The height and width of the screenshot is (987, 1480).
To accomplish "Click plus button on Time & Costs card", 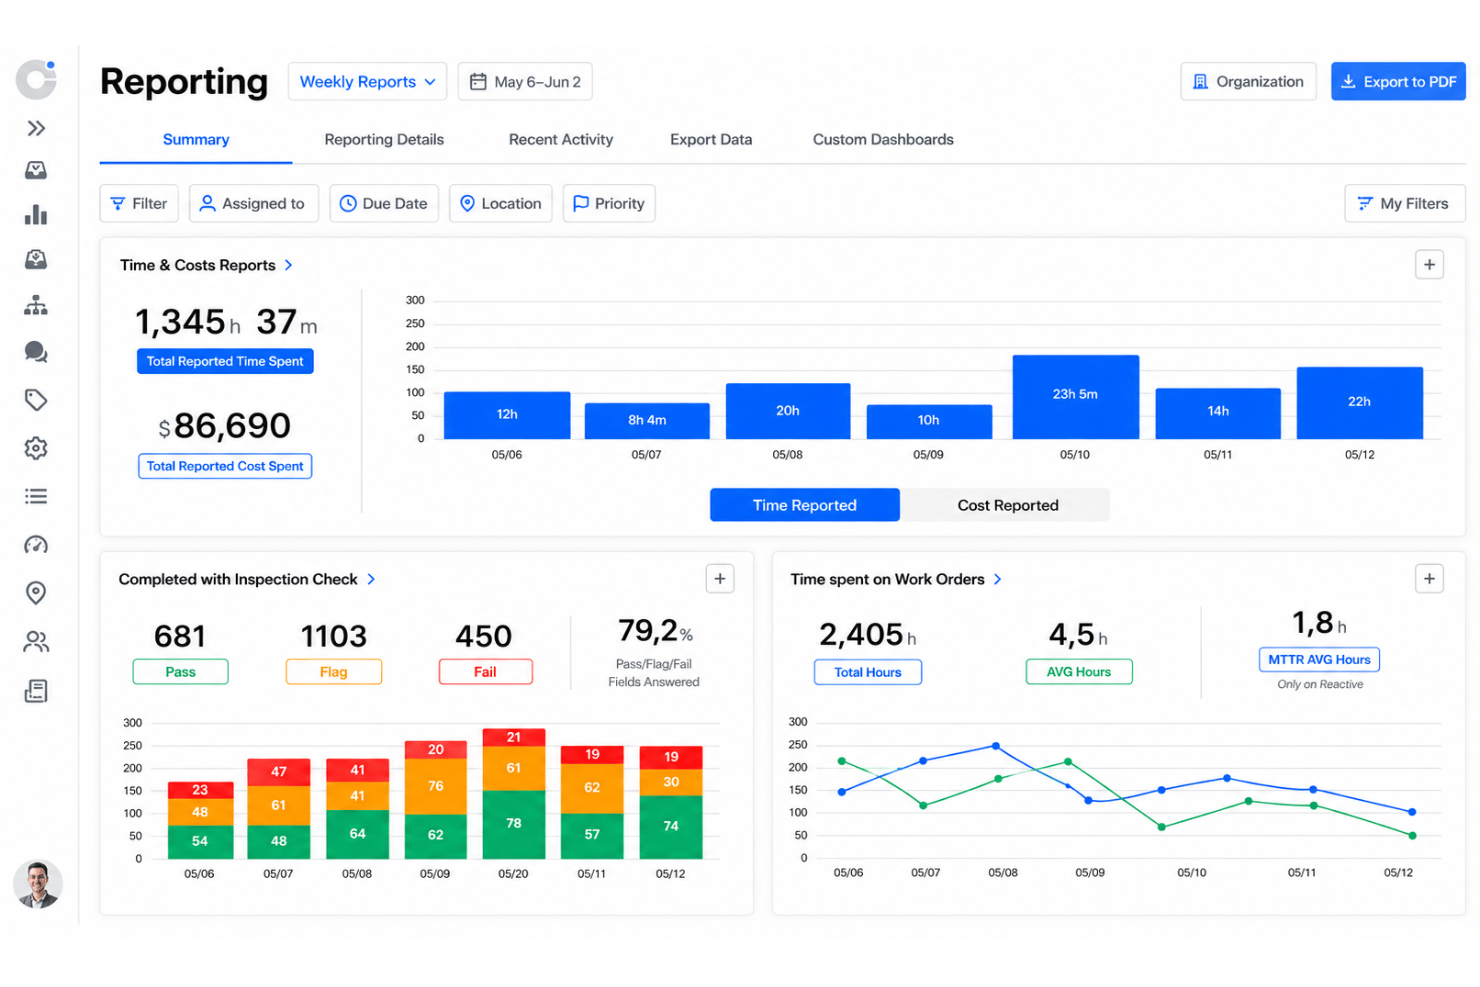I will coord(1429,265).
